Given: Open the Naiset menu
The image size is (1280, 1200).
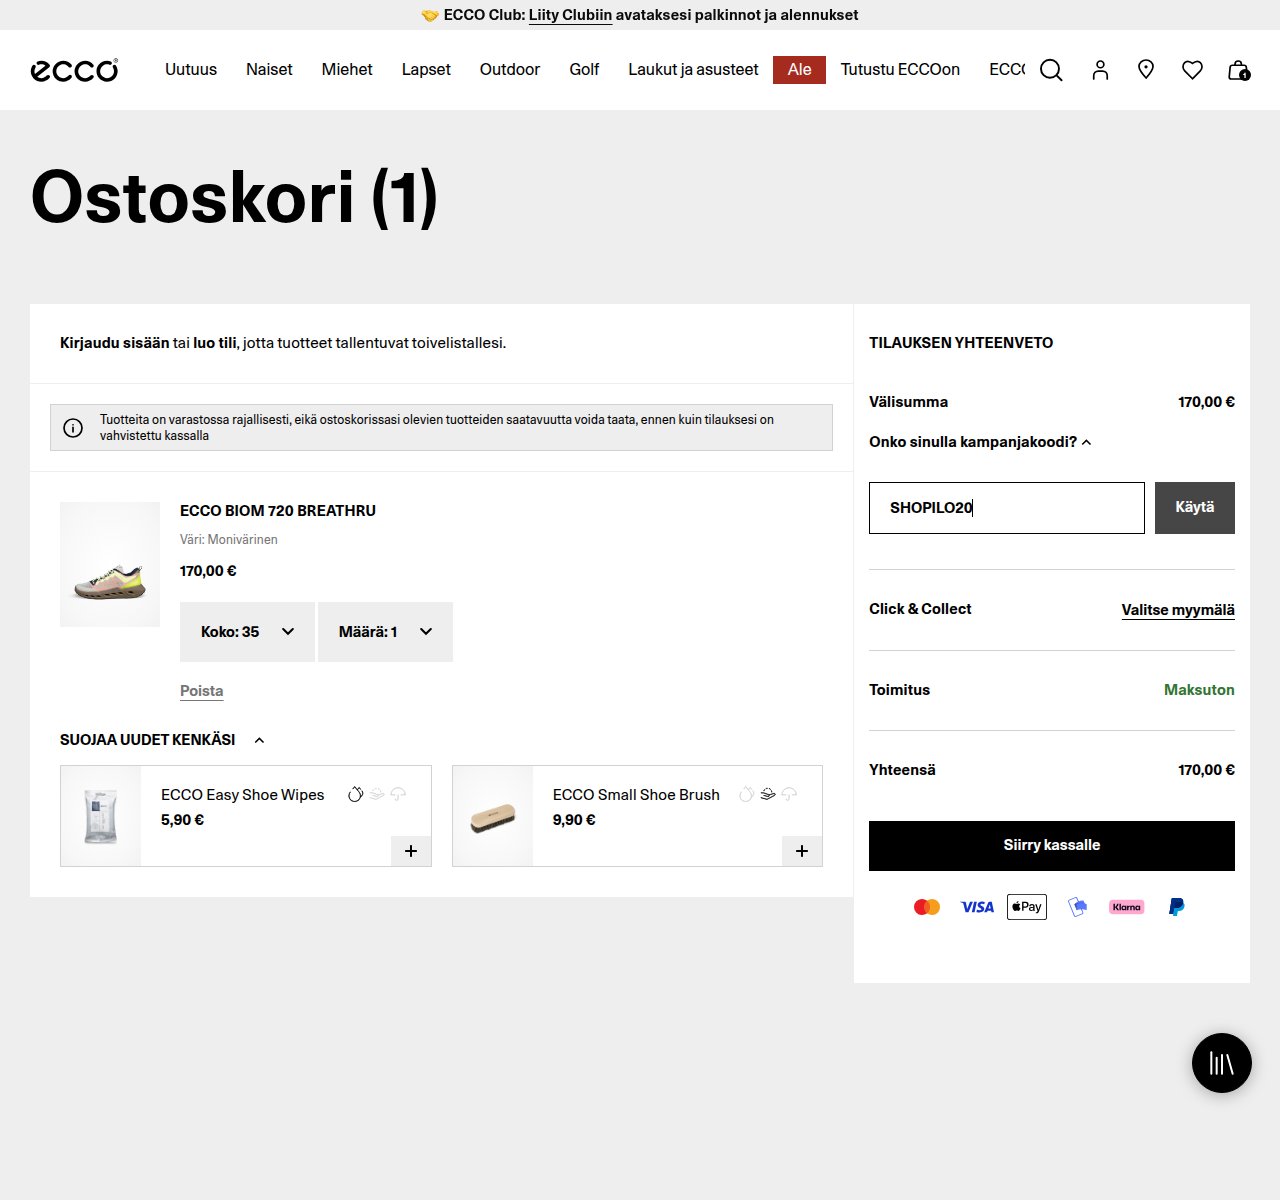Looking at the screenshot, I should coord(269,70).
